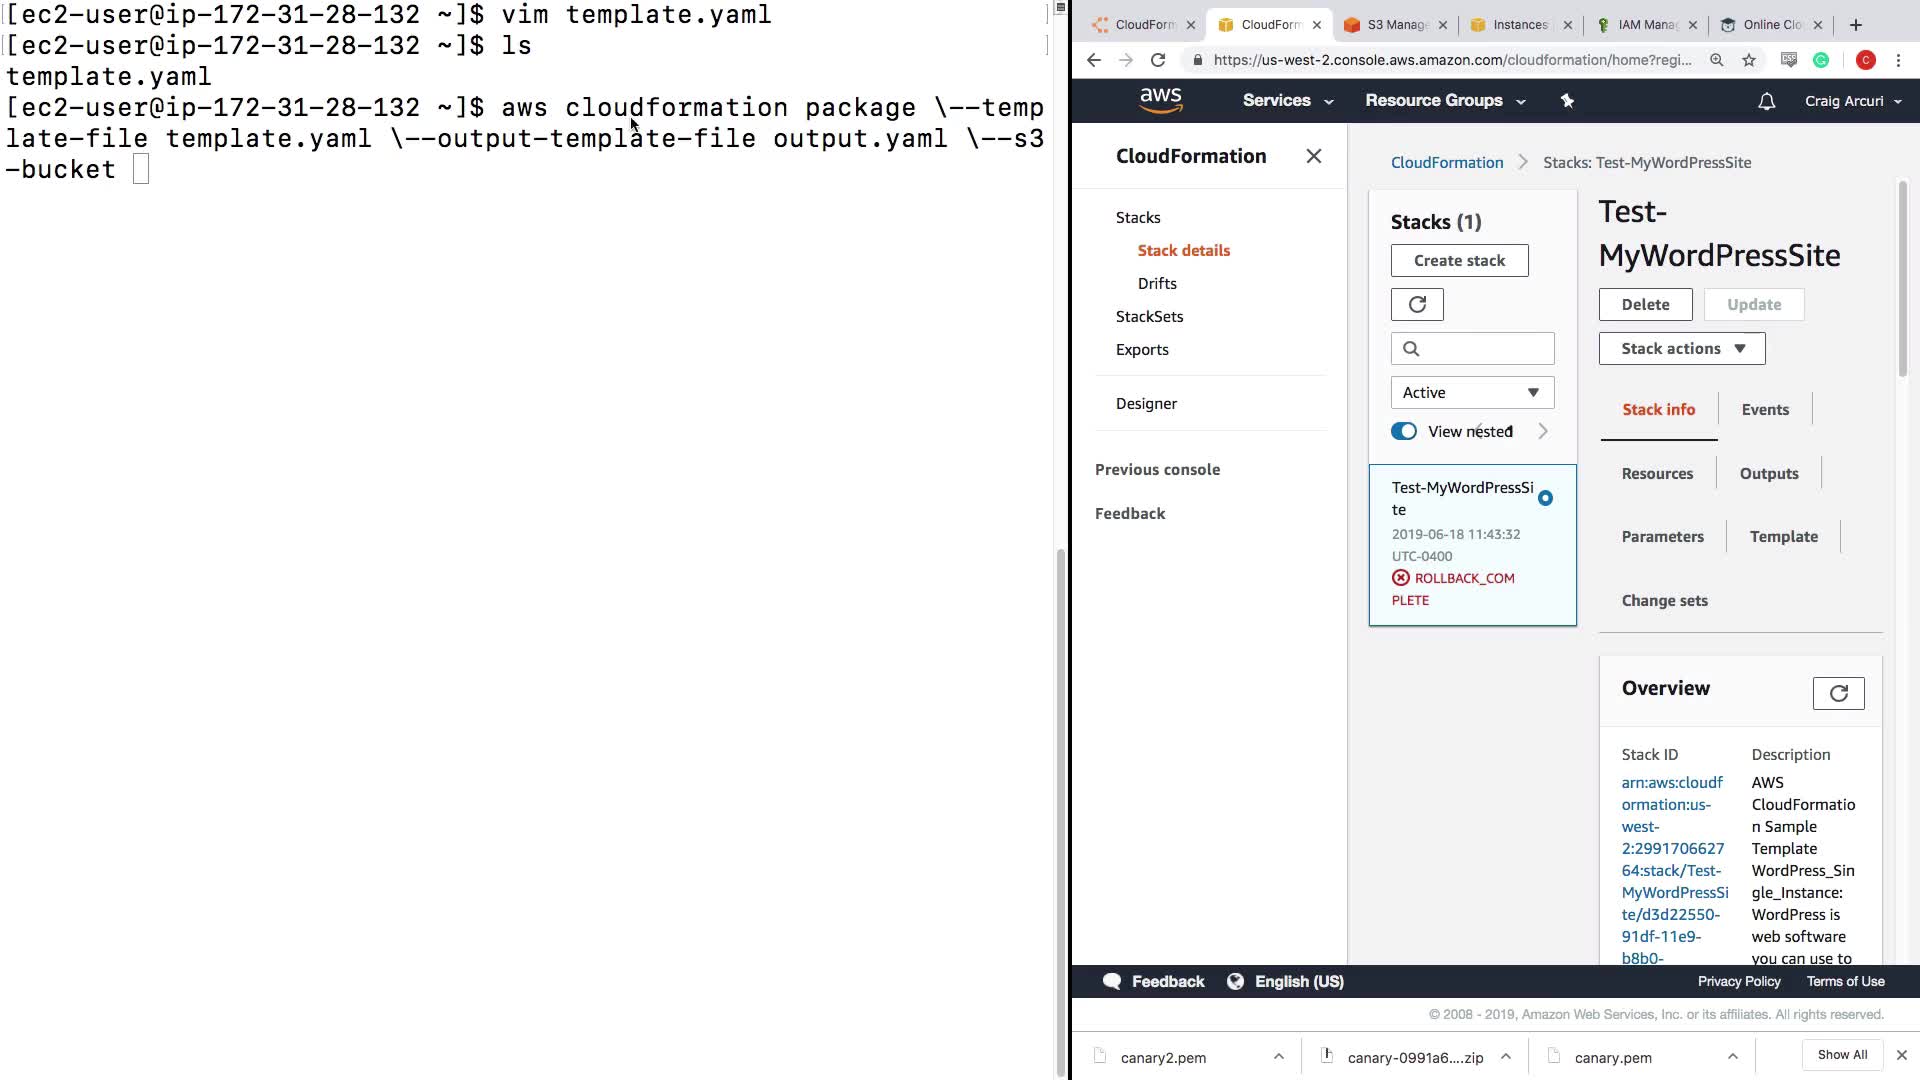1920x1080 pixels.
Task: Refresh the stacks list
Action: coord(1417,305)
